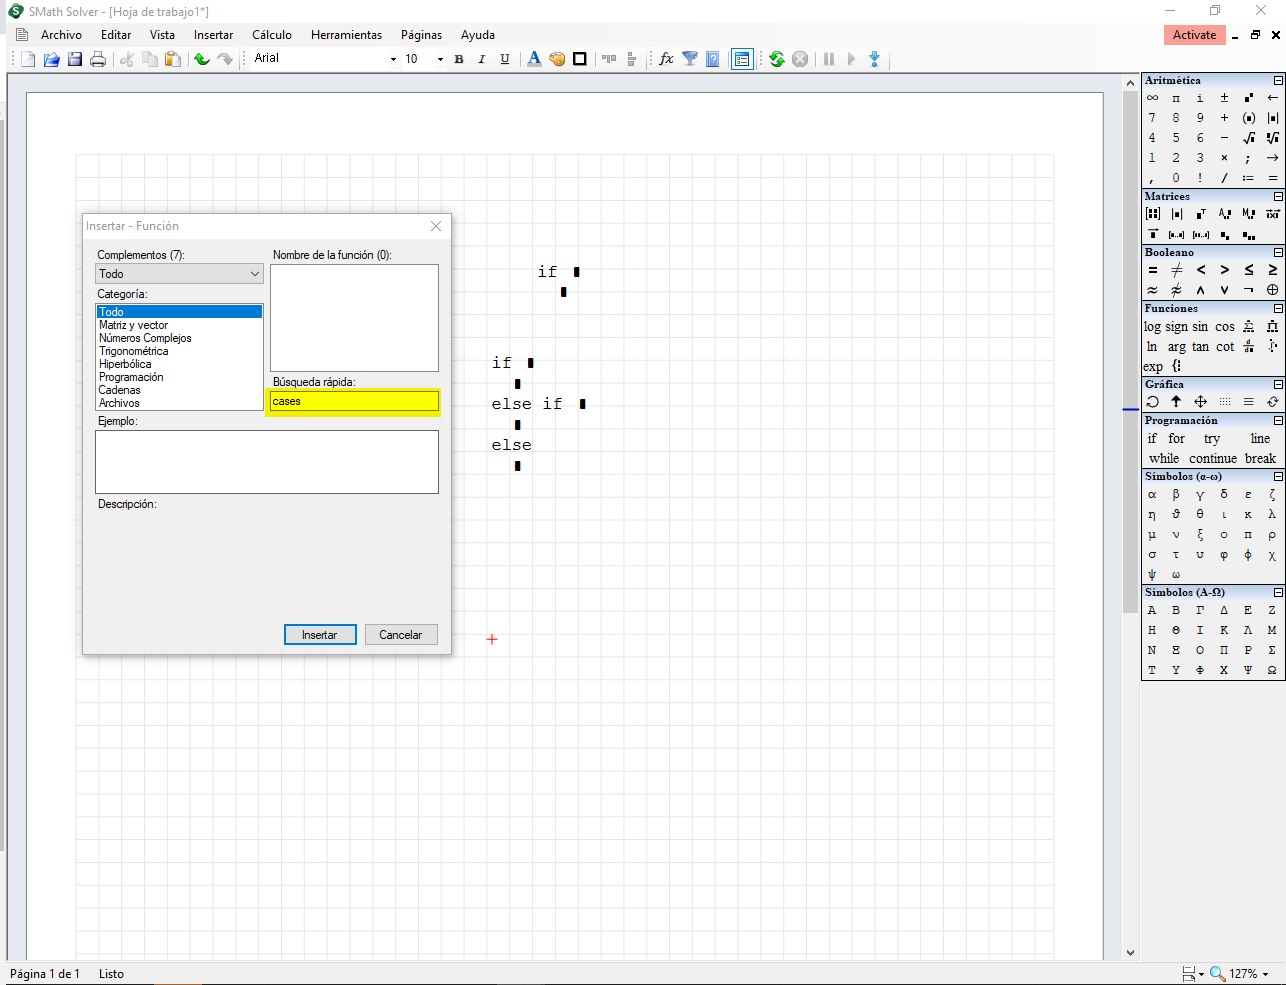Open the Arial font dropdown
Screen dimensions: 1286x985
[392, 59]
